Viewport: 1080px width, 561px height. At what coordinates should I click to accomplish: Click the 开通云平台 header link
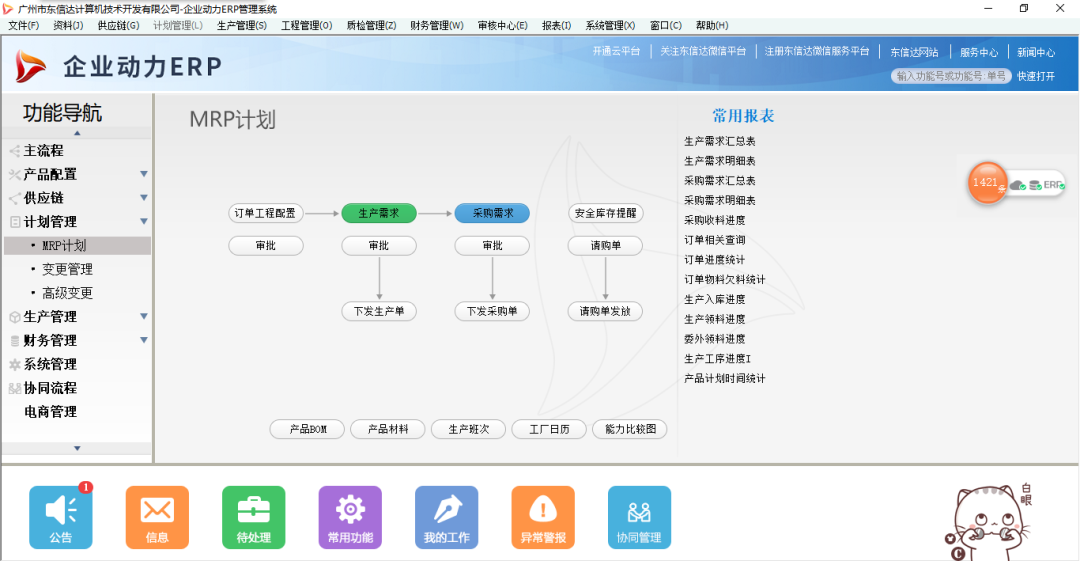click(616, 52)
